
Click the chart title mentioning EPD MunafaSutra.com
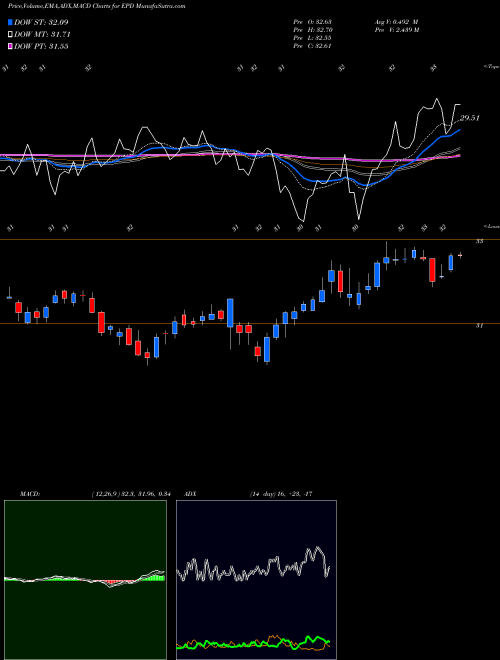[x=96, y=6]
